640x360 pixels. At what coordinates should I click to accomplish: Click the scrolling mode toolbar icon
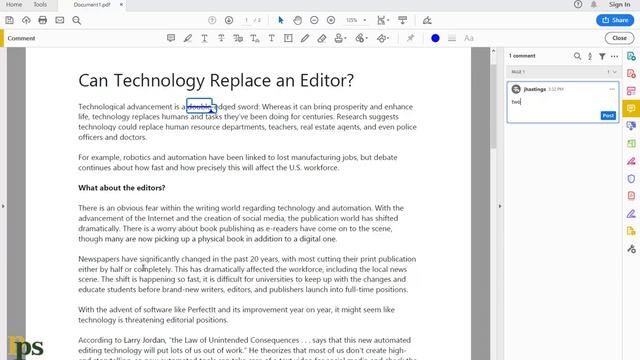click(x=402, y=20)
